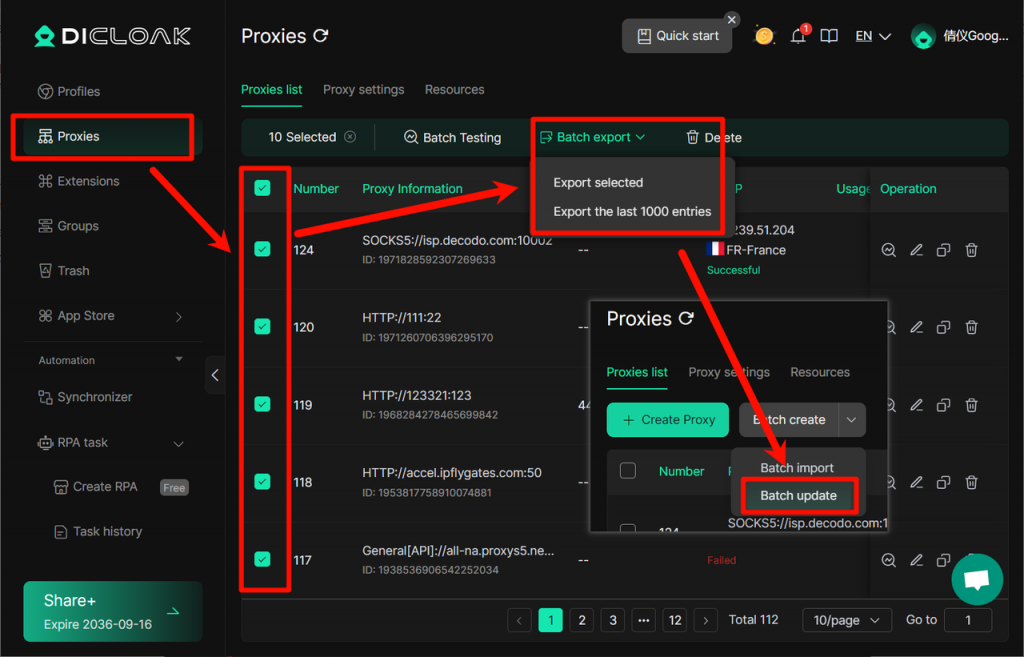Edit proxy 120 using the pencil icon
Screen dimensions: 1024x657
tap(916, 327)
